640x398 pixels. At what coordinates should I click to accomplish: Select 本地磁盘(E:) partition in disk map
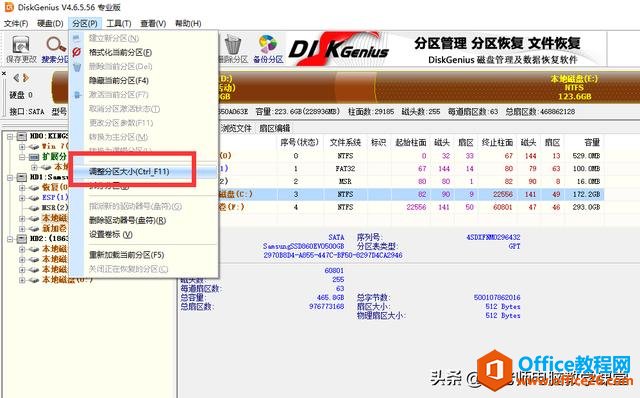[507, 87]
